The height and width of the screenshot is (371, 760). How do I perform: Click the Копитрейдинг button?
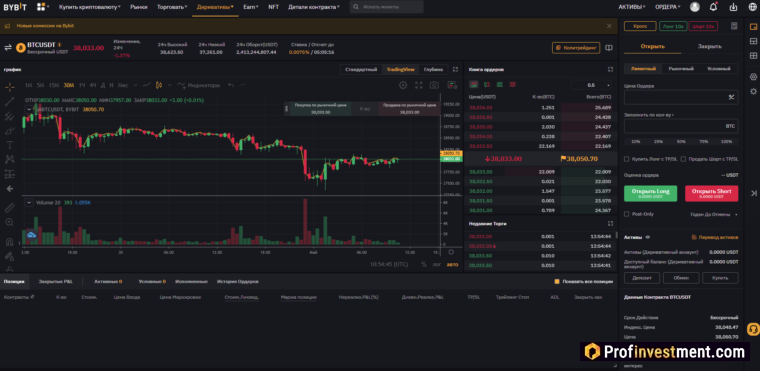[576, 48]
